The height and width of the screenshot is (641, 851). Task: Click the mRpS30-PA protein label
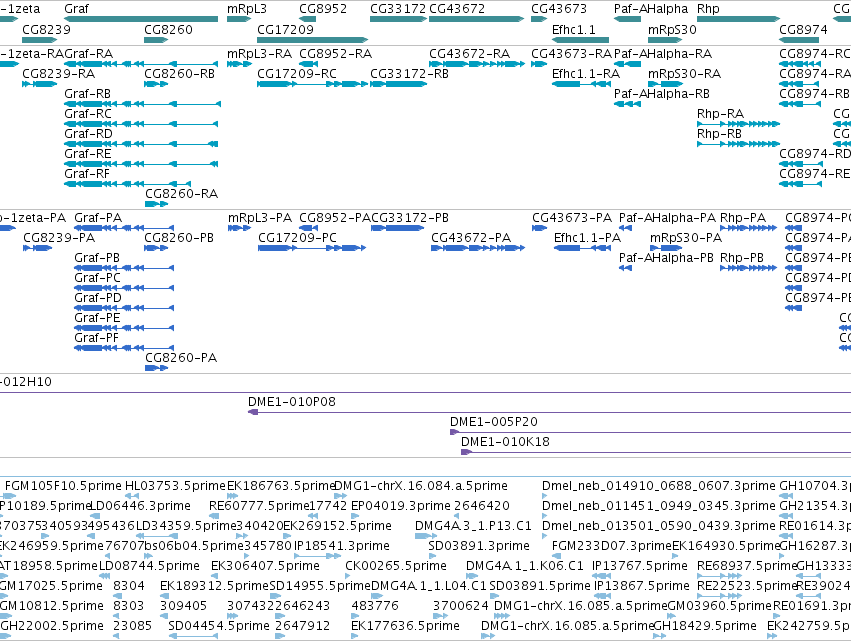point(686,238)
